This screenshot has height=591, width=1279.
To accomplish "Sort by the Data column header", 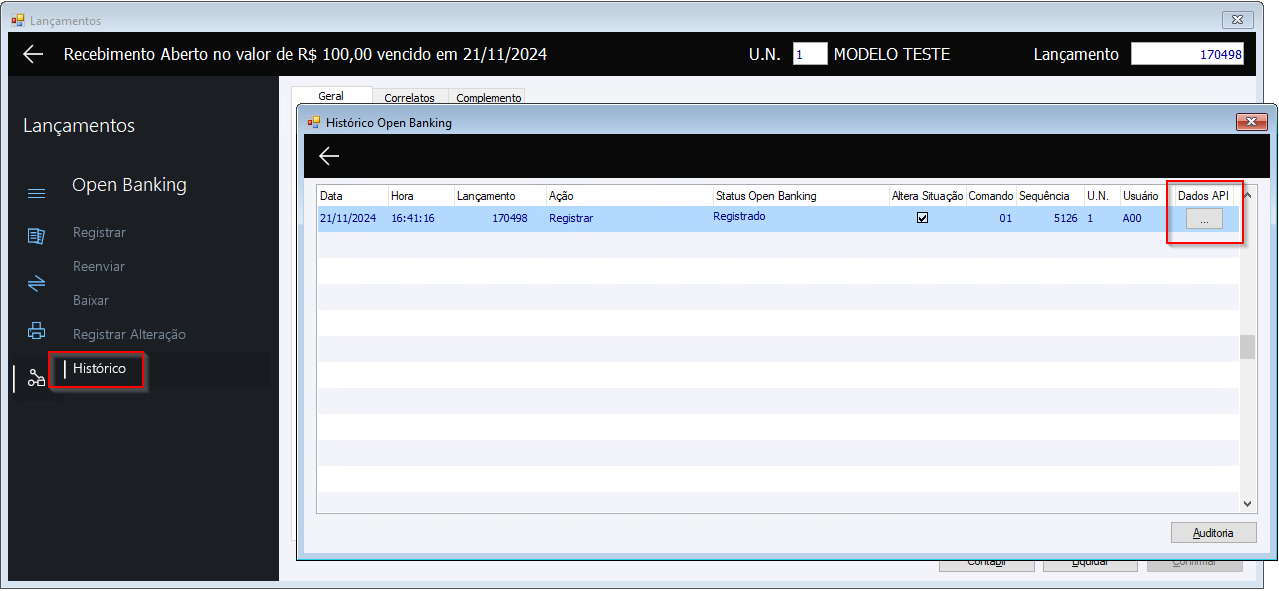I will pyautogui.click(x=352, y=196).
